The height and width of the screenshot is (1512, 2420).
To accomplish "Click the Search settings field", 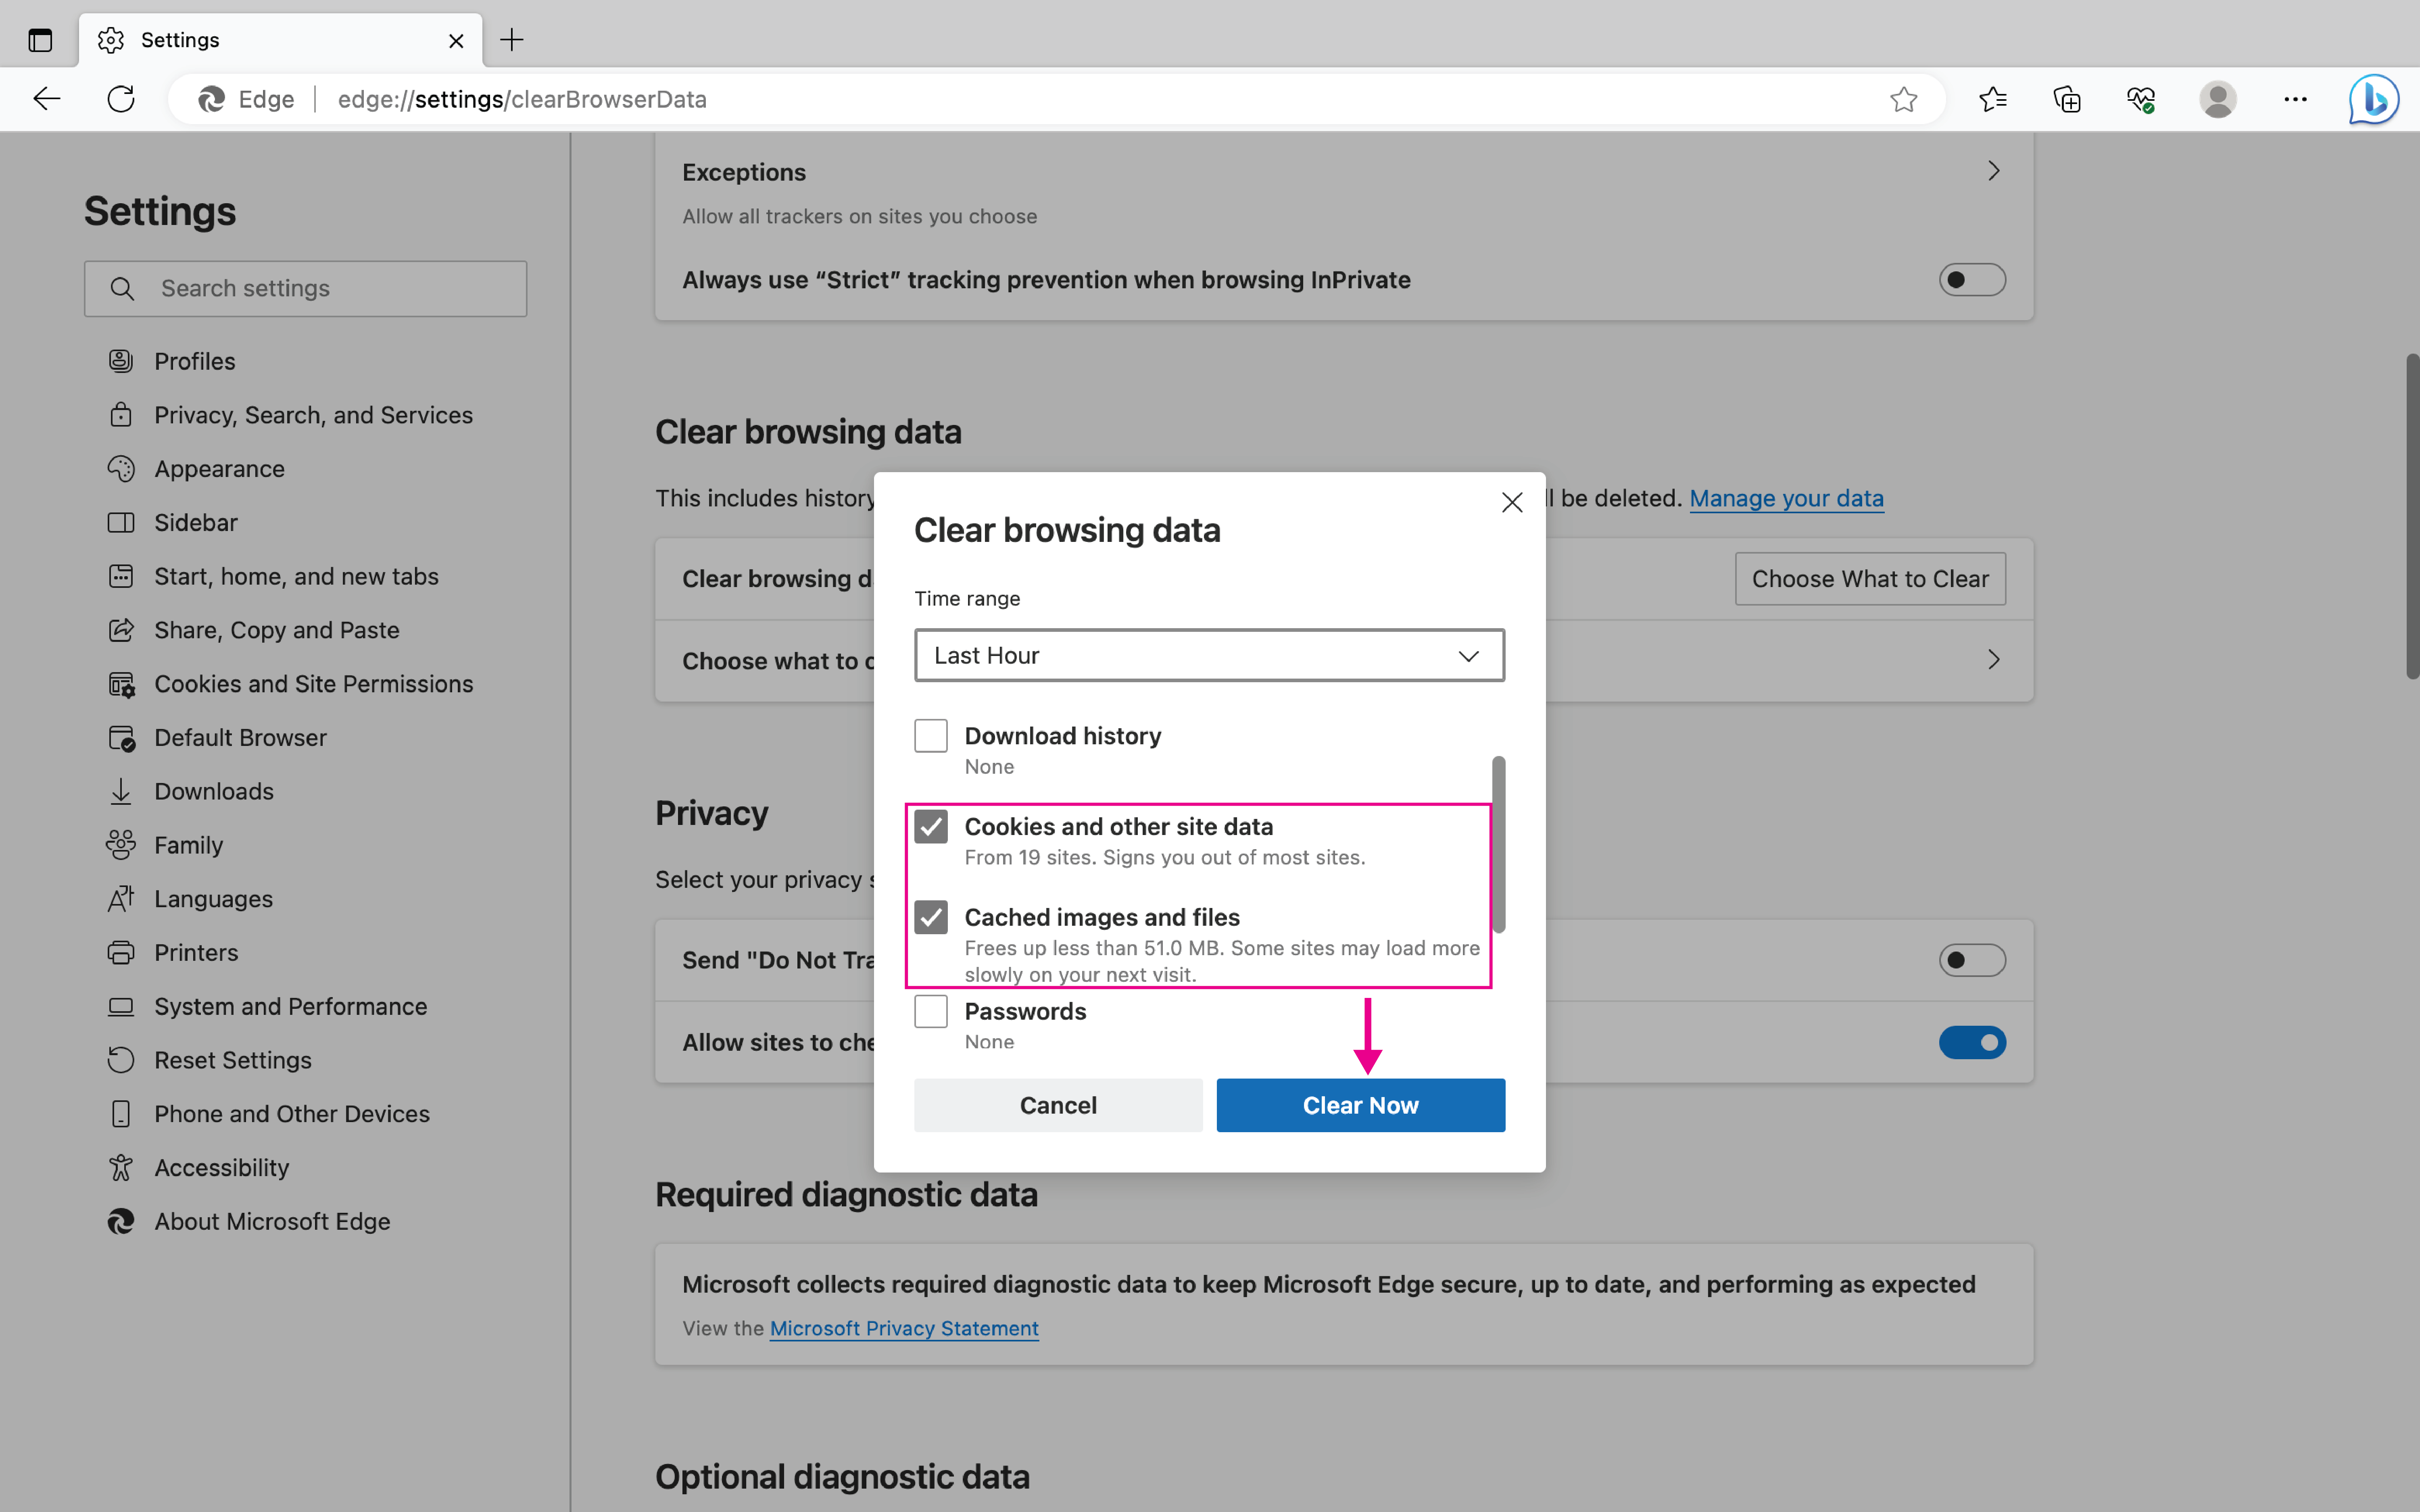I will (x=305, y=289).
